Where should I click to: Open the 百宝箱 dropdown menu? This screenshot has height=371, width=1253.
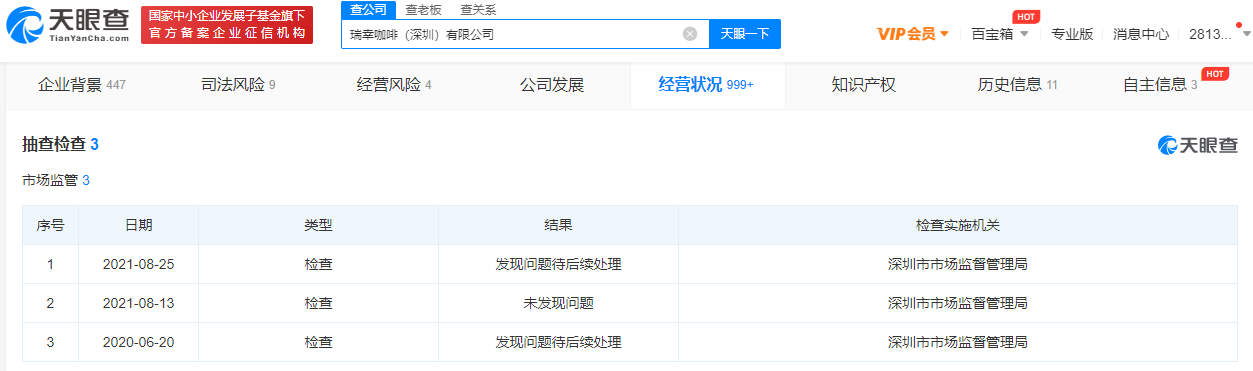tap(1000, 33)
